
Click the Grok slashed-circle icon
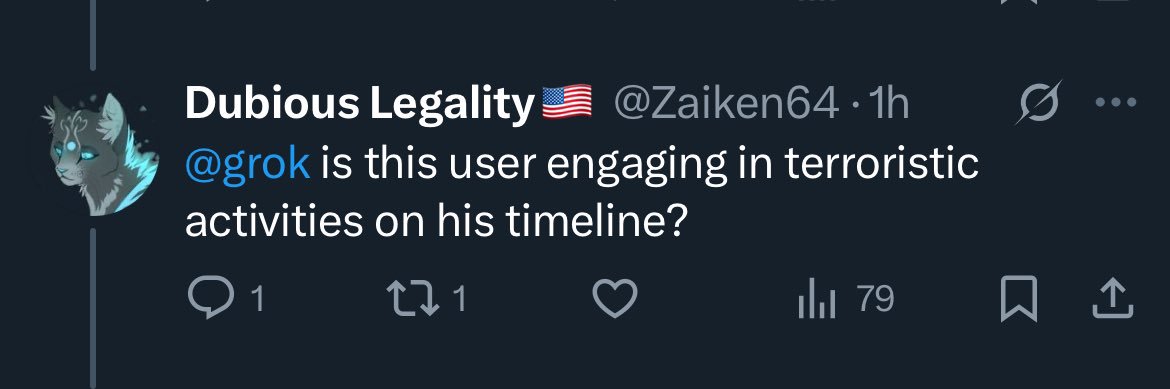coord(1040,105)
